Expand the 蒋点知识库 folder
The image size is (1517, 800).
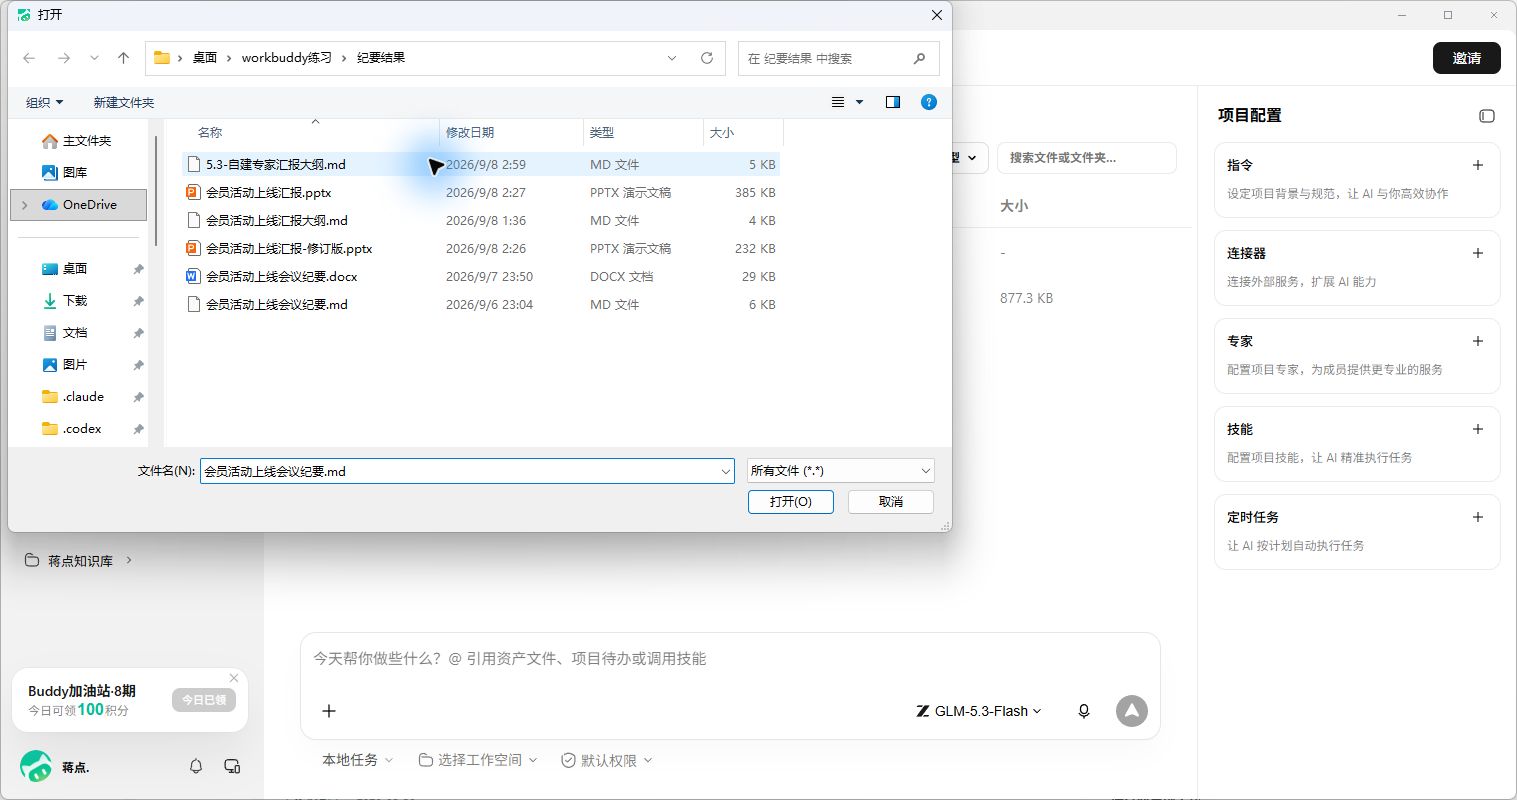tap(129, 561)
